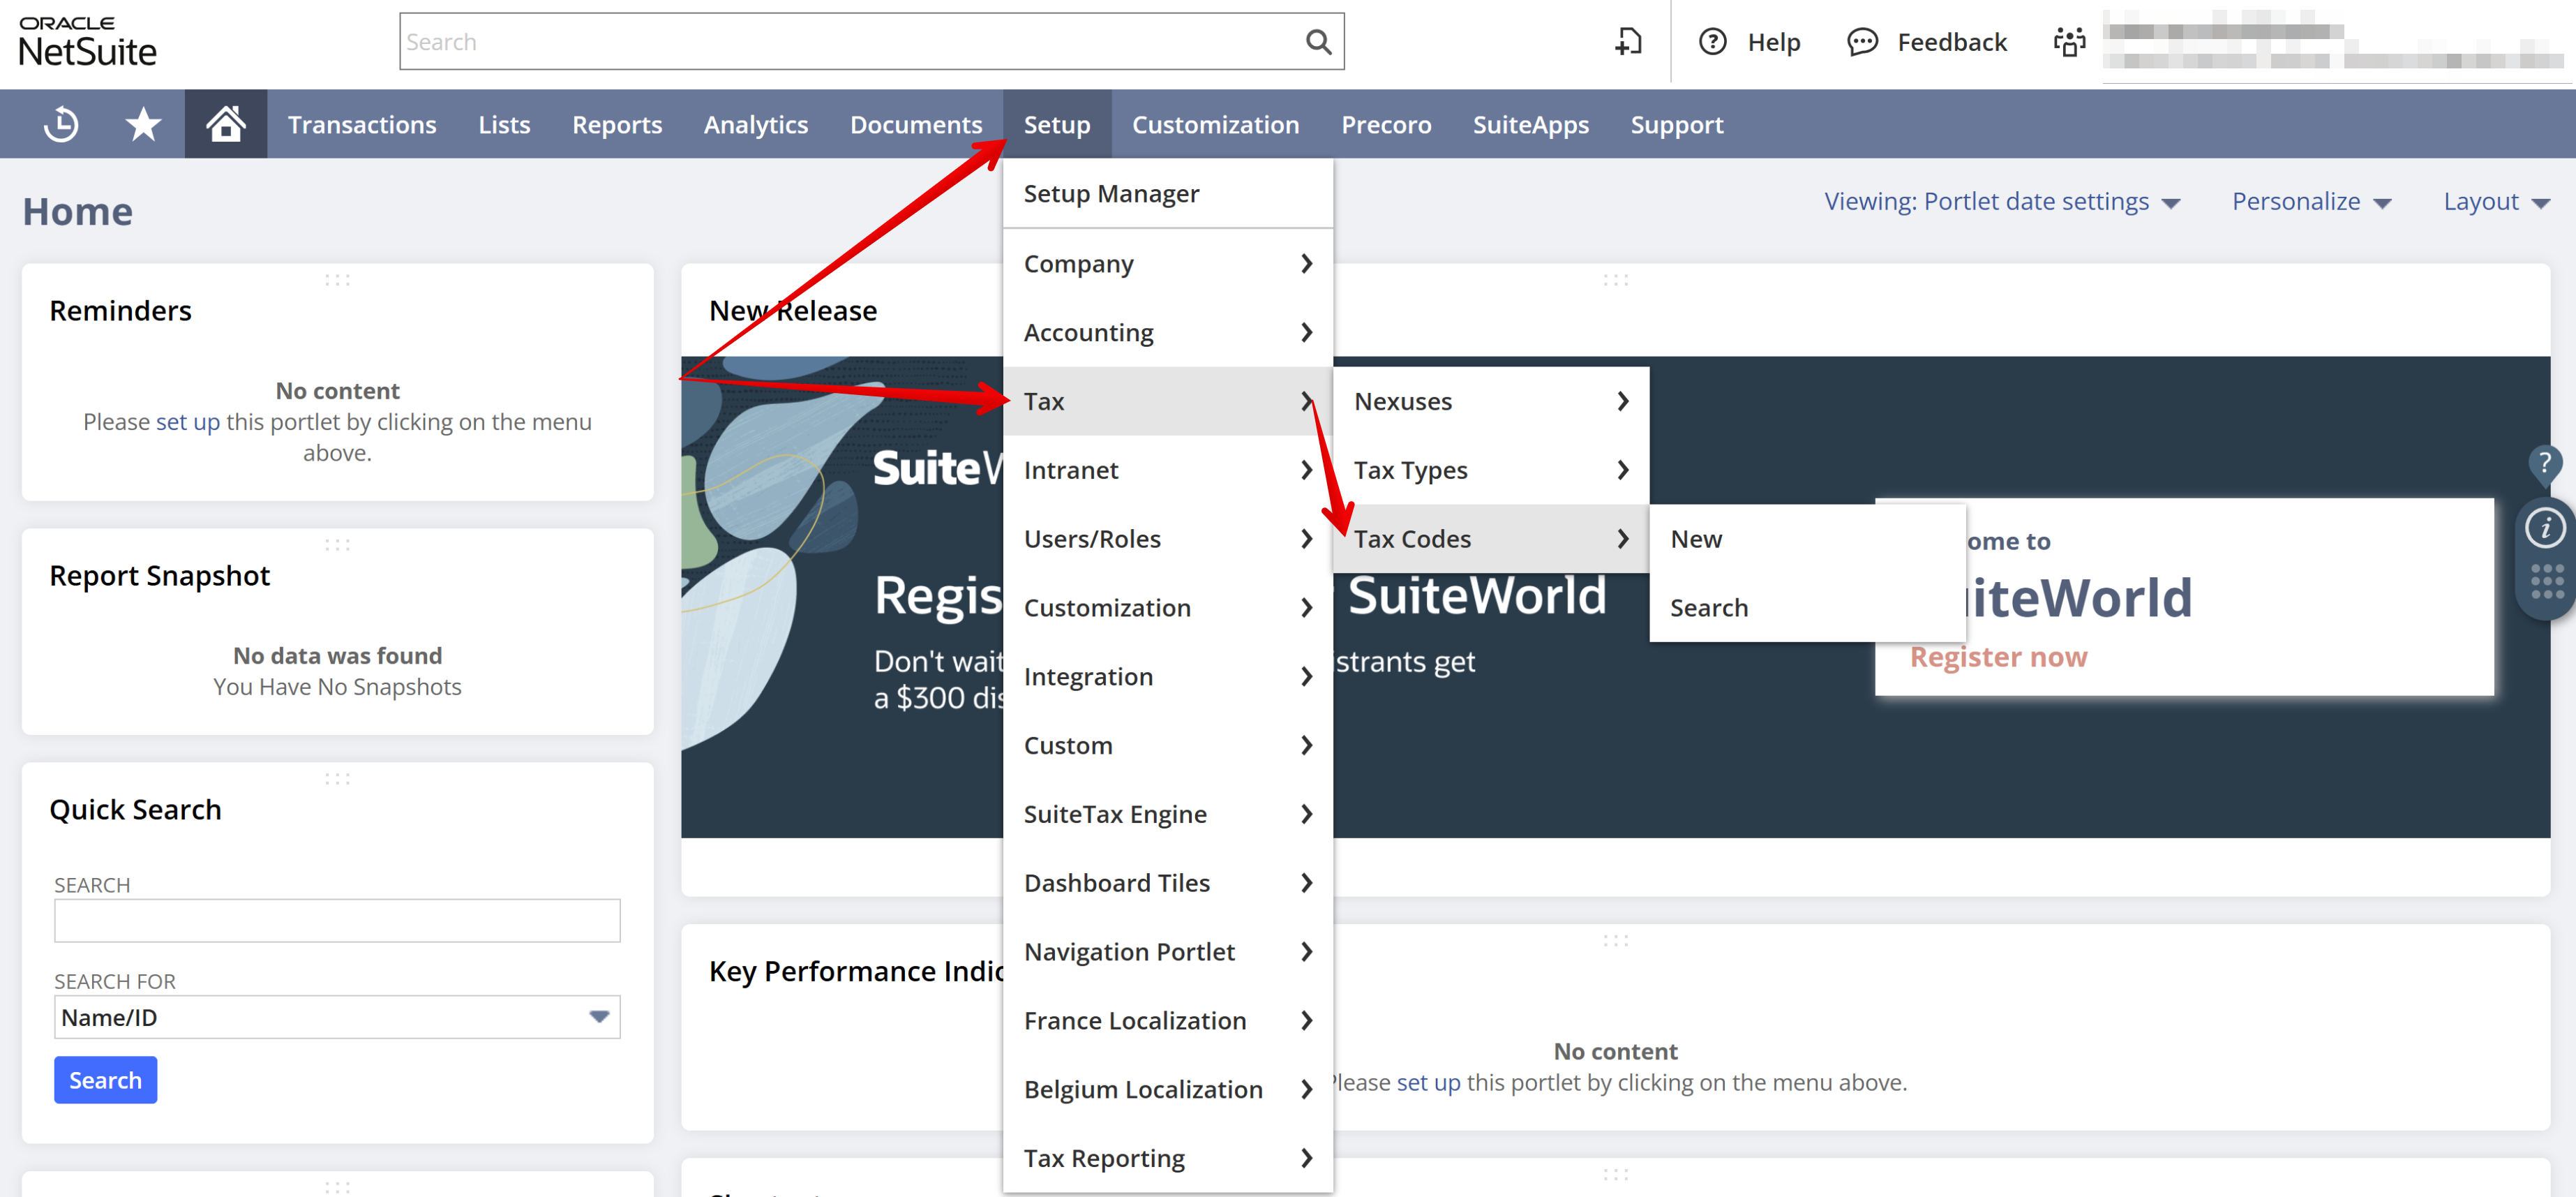Click Register now link
Screen dimensions: 2576x1197
point(1998,658)
